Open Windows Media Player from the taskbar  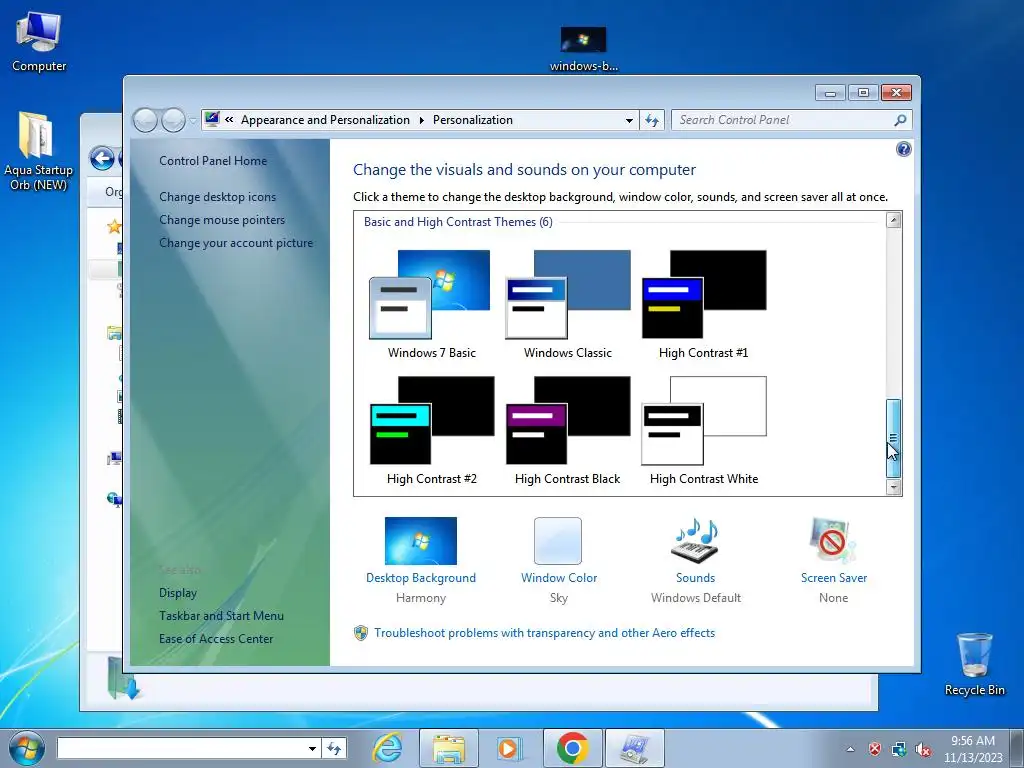[509, 748]
